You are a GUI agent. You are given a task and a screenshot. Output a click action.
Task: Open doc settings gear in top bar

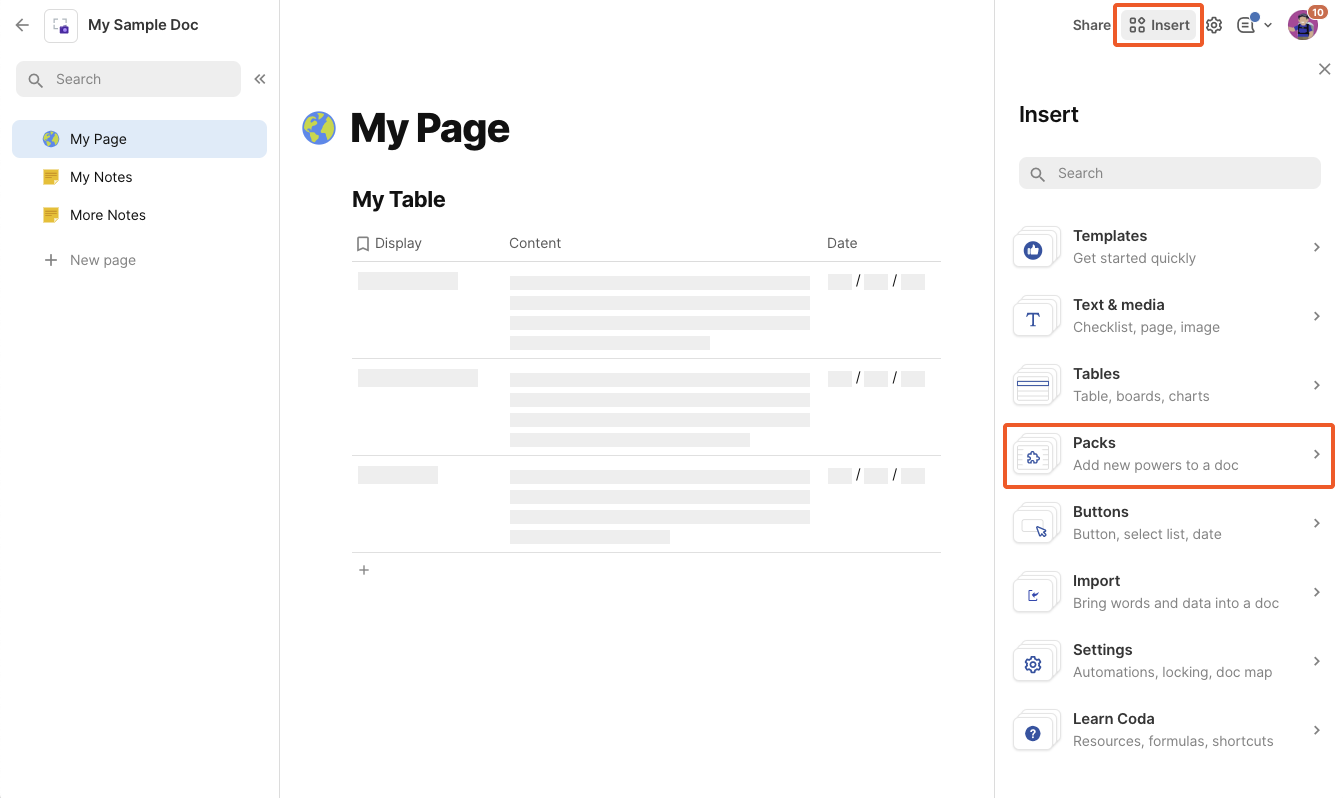[1214, 25]
